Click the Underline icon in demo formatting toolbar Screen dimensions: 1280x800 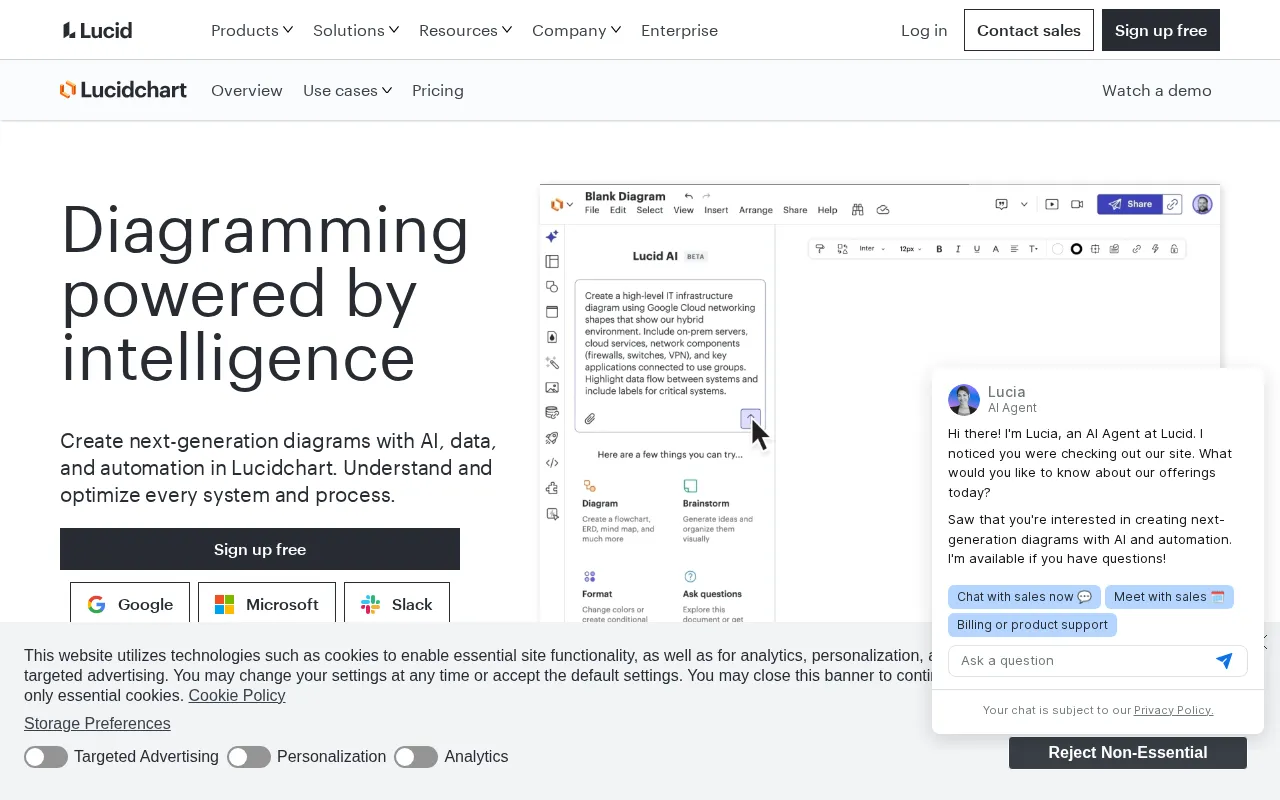point(977,249)
